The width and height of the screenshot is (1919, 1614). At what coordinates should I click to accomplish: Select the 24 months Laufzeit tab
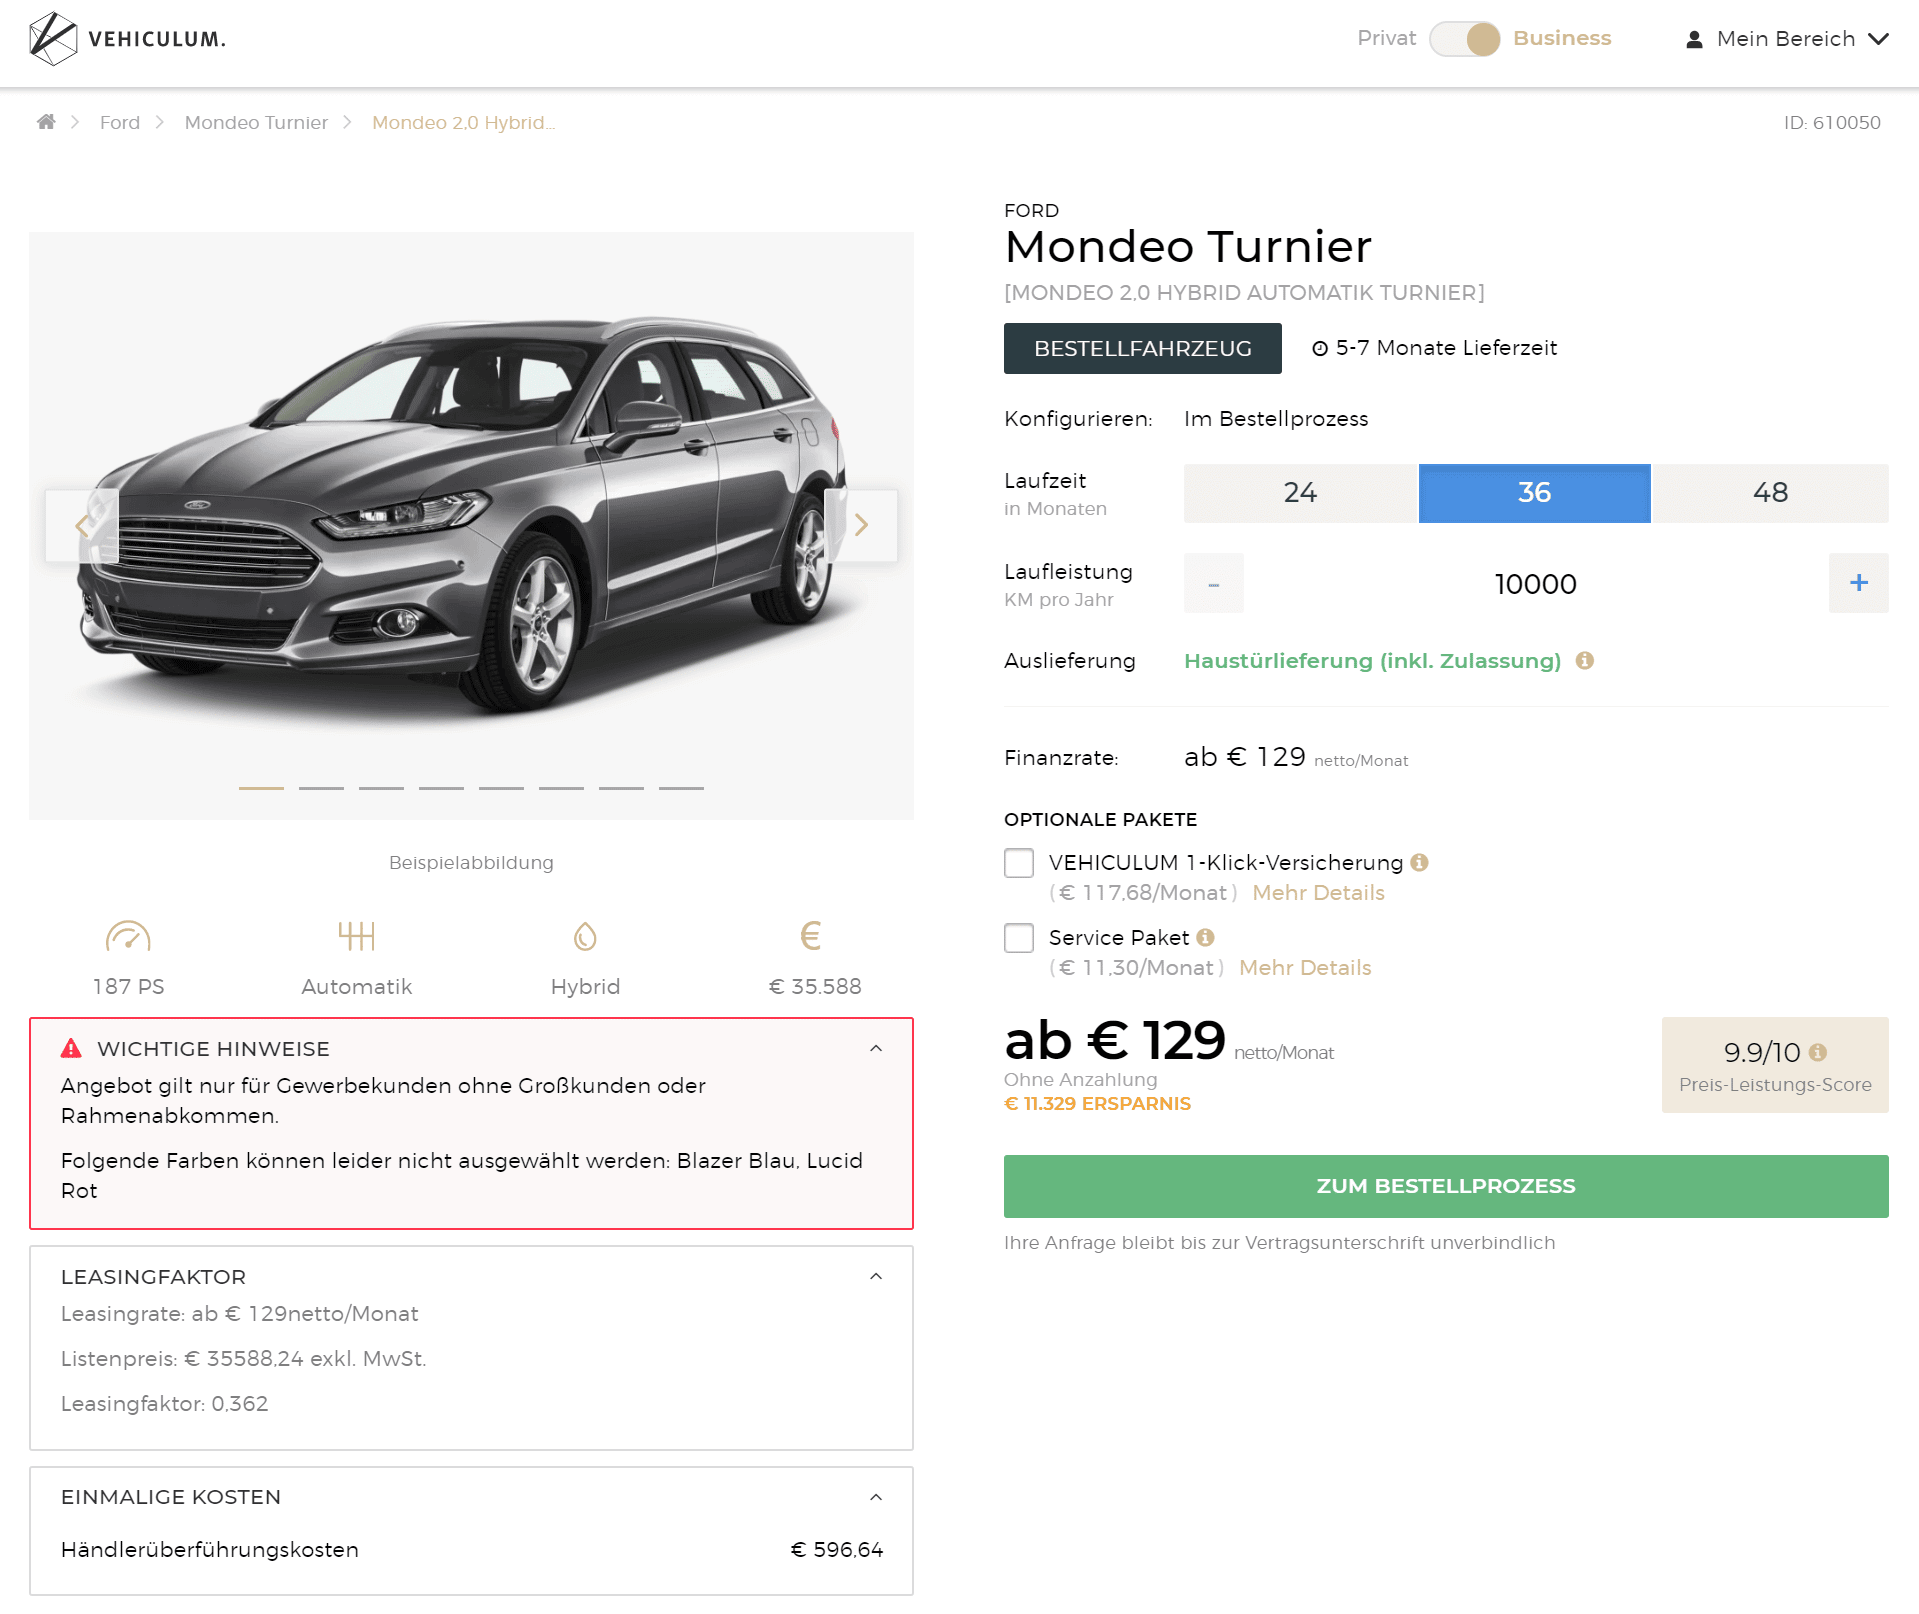[x=1301, y=493]
